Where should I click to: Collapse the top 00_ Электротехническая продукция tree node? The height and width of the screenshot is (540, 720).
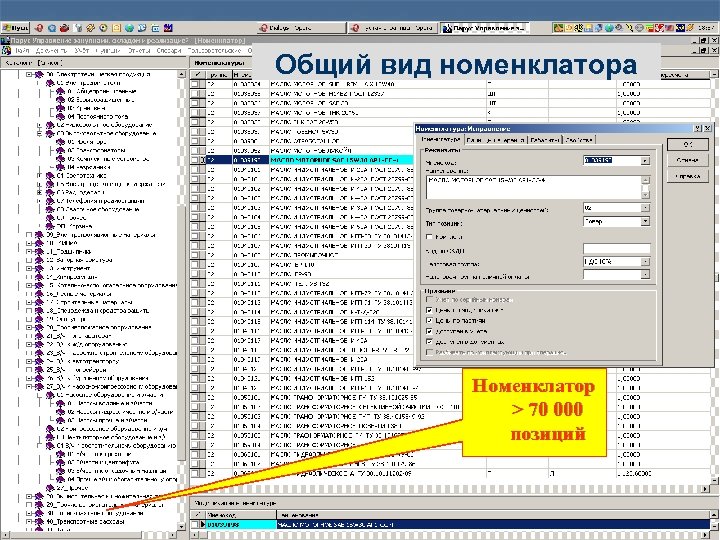(x=29, y=74)
